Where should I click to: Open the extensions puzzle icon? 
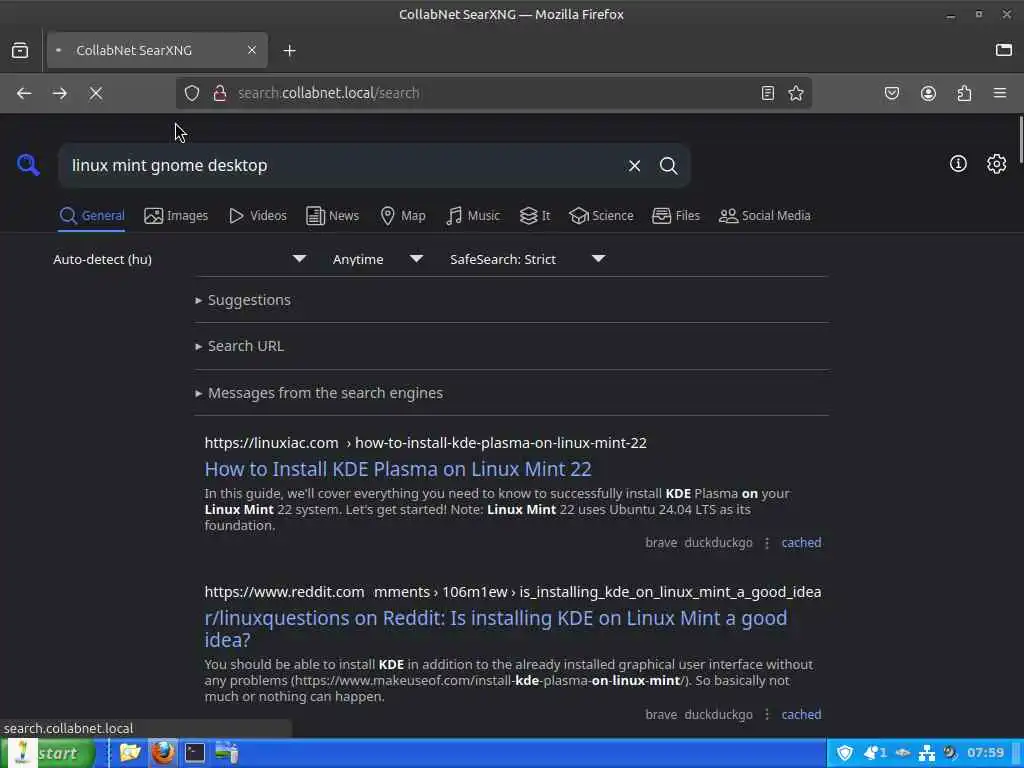[965, 93]
